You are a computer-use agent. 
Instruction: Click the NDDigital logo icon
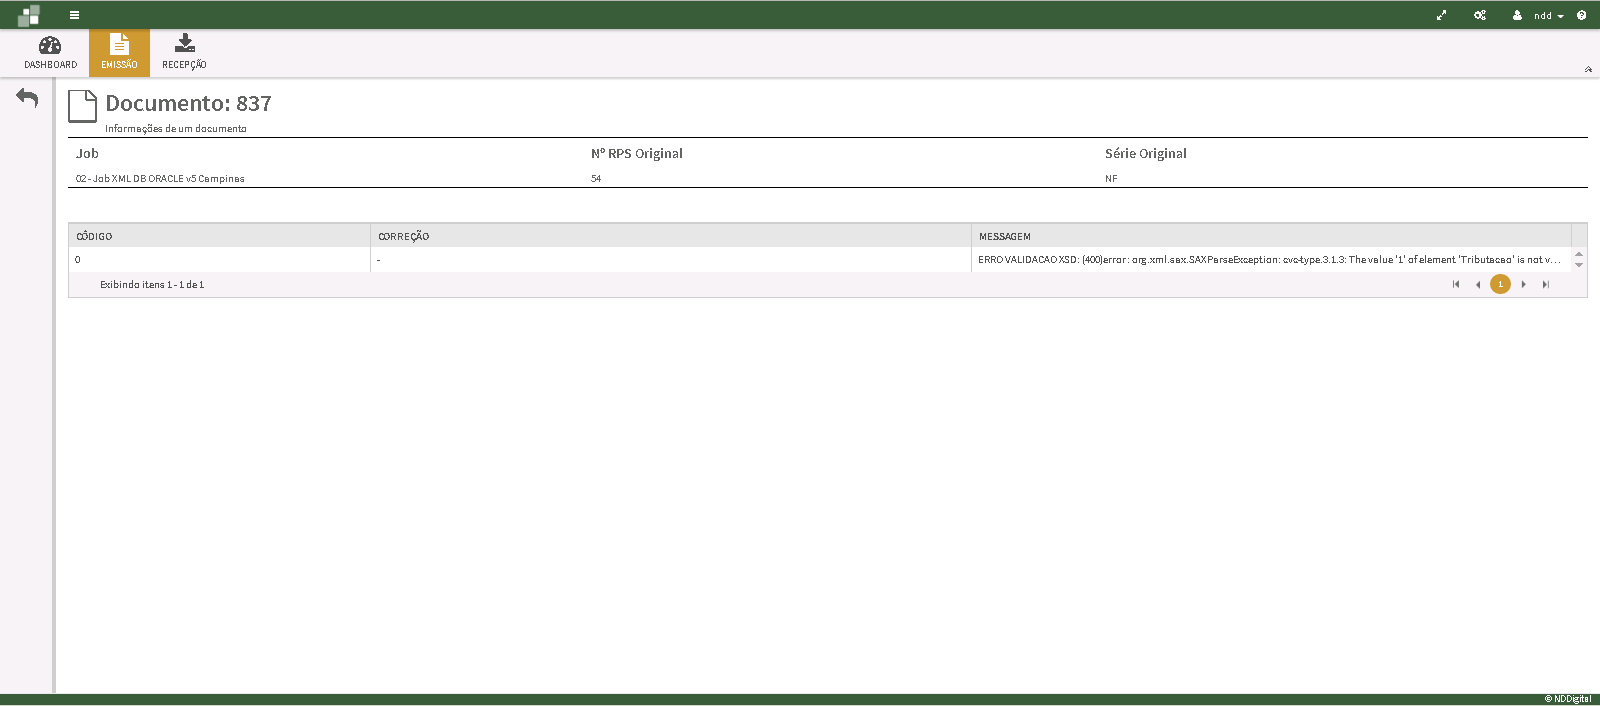click(x=29, y=15)
